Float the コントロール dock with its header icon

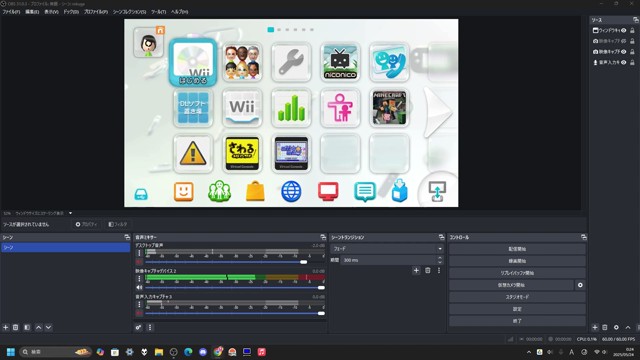click(x=584, y=237)
